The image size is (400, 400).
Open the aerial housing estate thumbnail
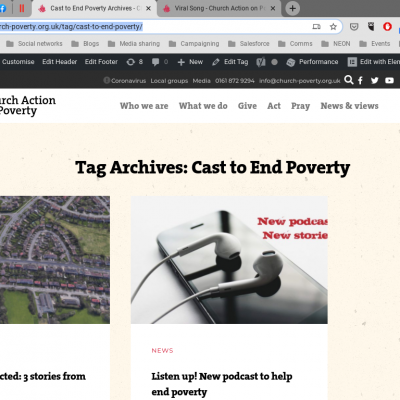[55, 260]
